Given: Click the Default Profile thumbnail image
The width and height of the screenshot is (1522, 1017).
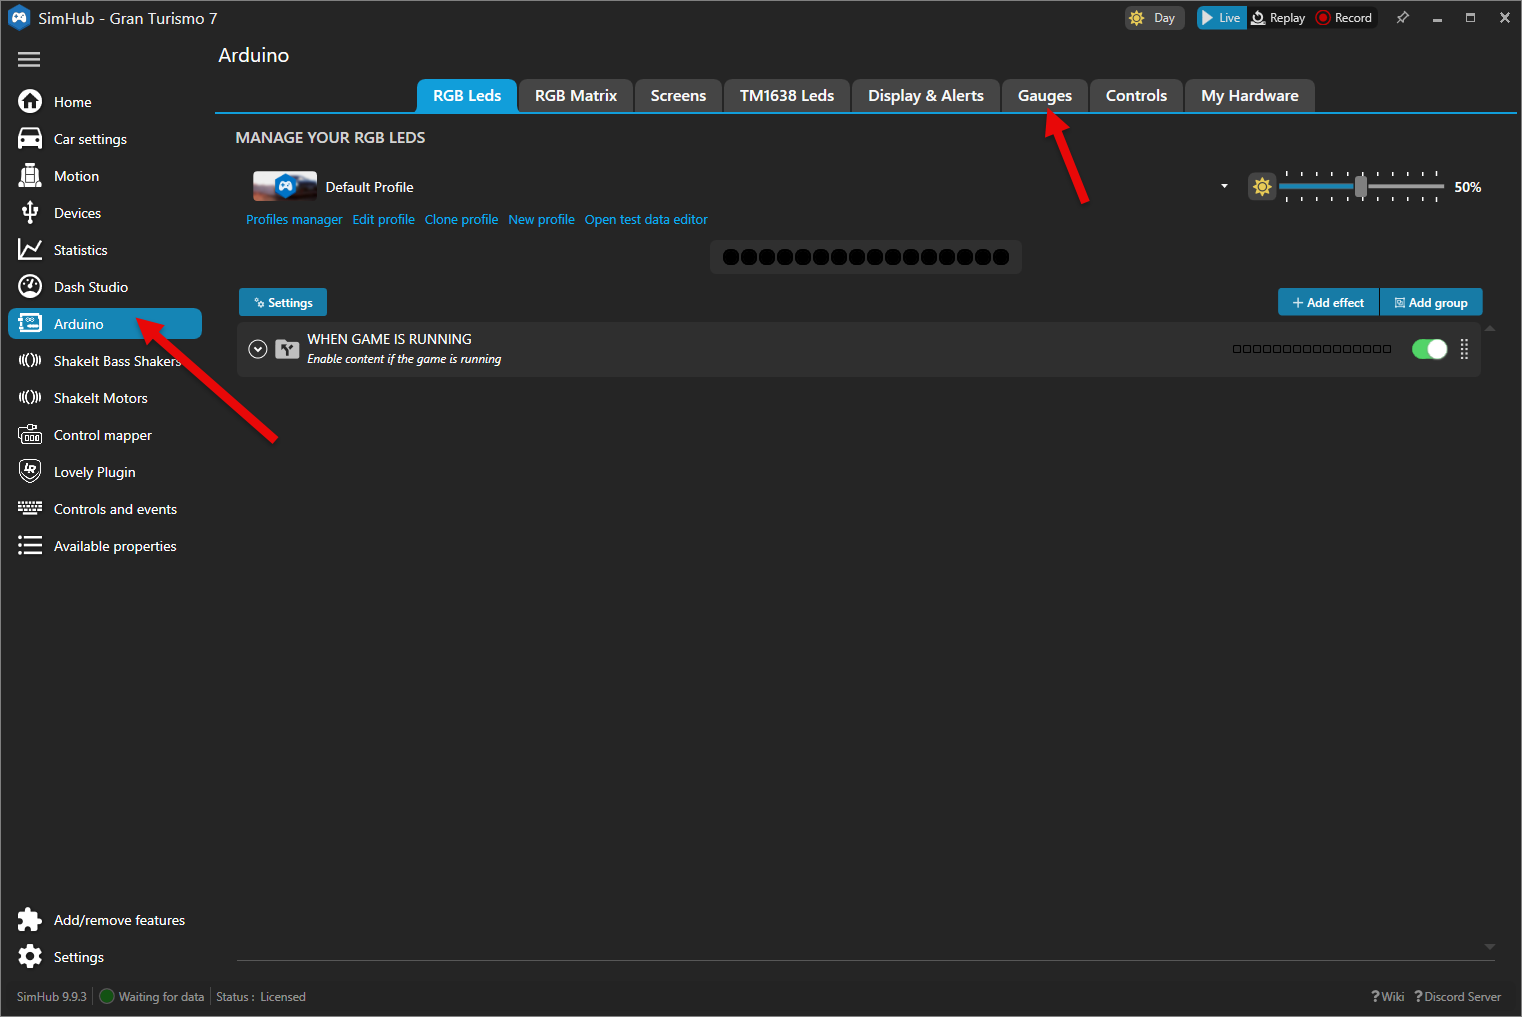Looking at the screenshot, I should (x=285, y=186).
